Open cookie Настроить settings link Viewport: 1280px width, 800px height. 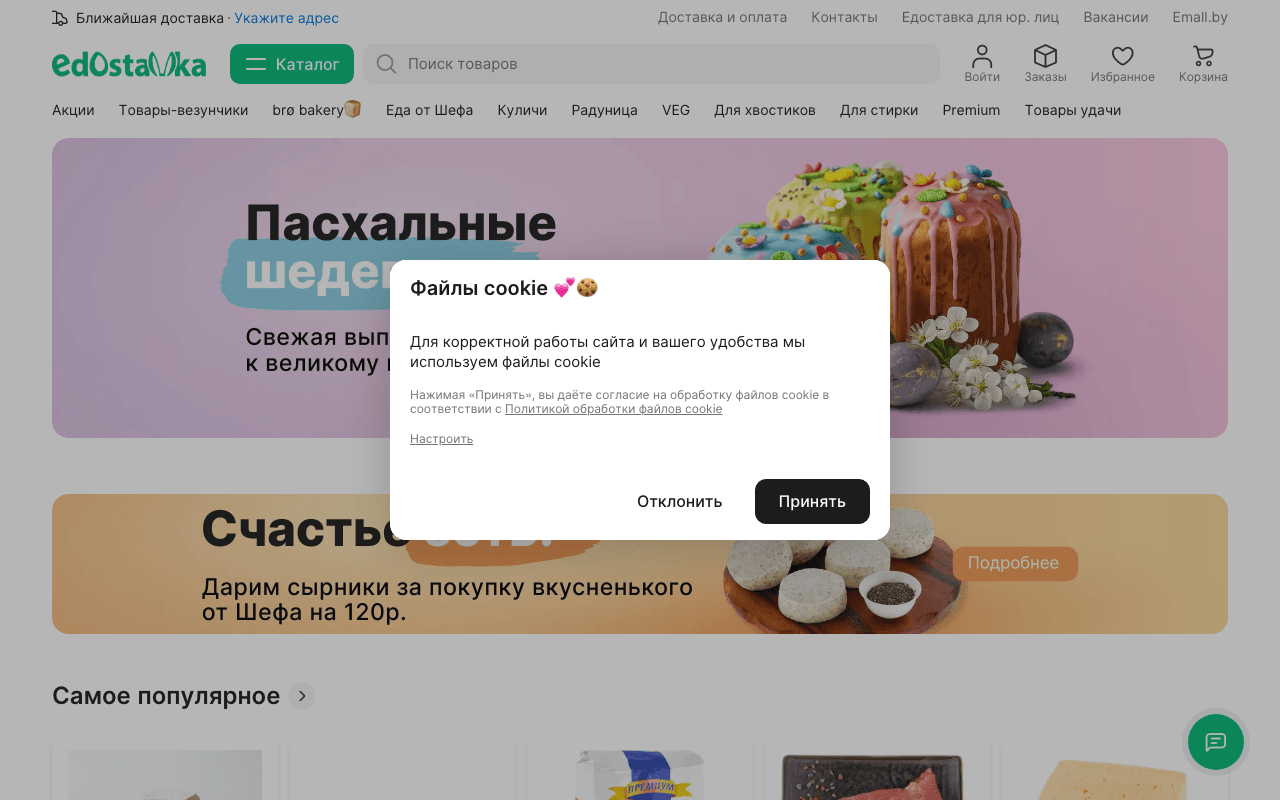(441, 438)
